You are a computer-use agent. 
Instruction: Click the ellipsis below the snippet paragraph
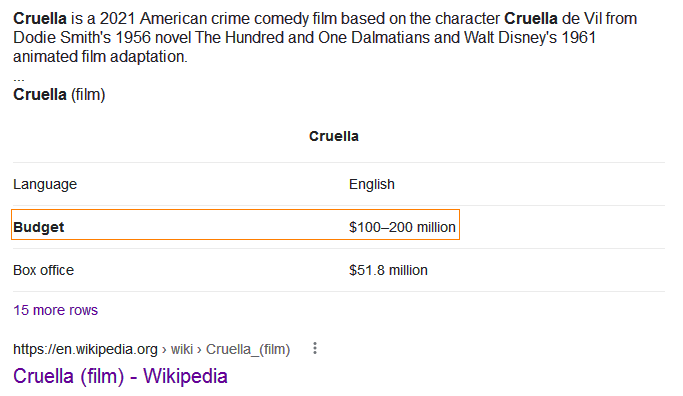click(19, 79)
